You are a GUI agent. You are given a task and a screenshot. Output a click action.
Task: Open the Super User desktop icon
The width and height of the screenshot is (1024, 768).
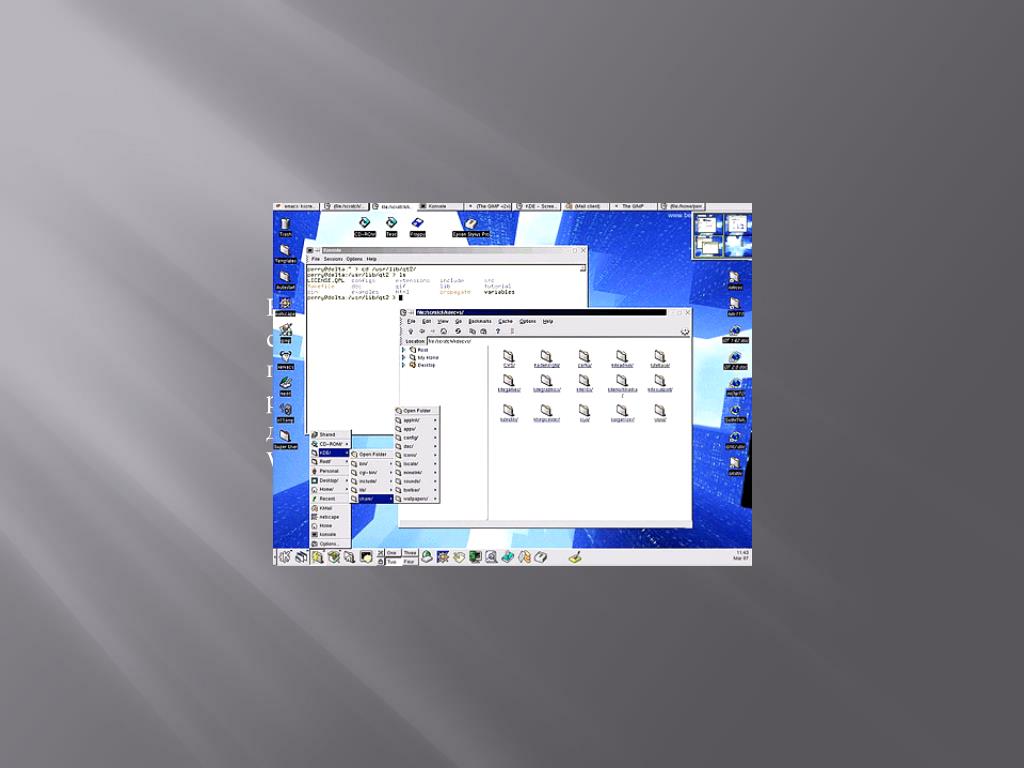(x=285, y=440)
